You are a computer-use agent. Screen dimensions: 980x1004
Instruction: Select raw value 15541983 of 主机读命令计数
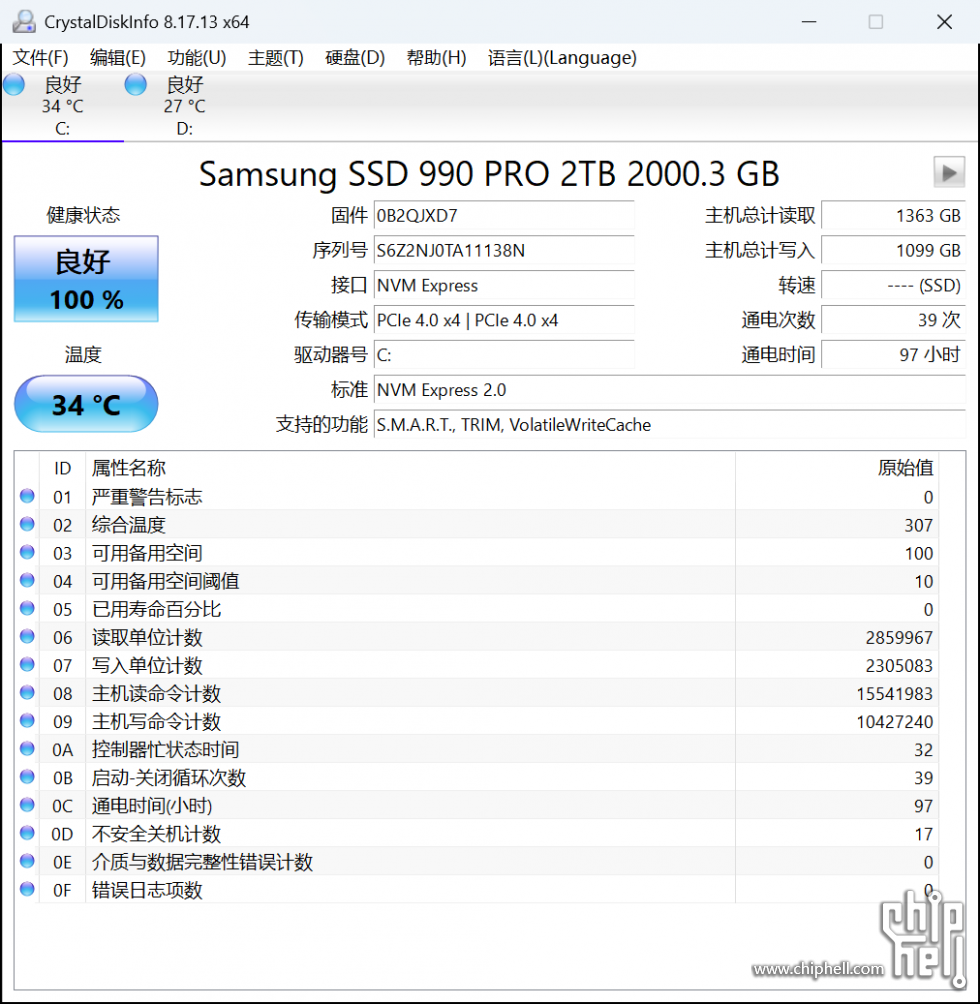[894, 694]
